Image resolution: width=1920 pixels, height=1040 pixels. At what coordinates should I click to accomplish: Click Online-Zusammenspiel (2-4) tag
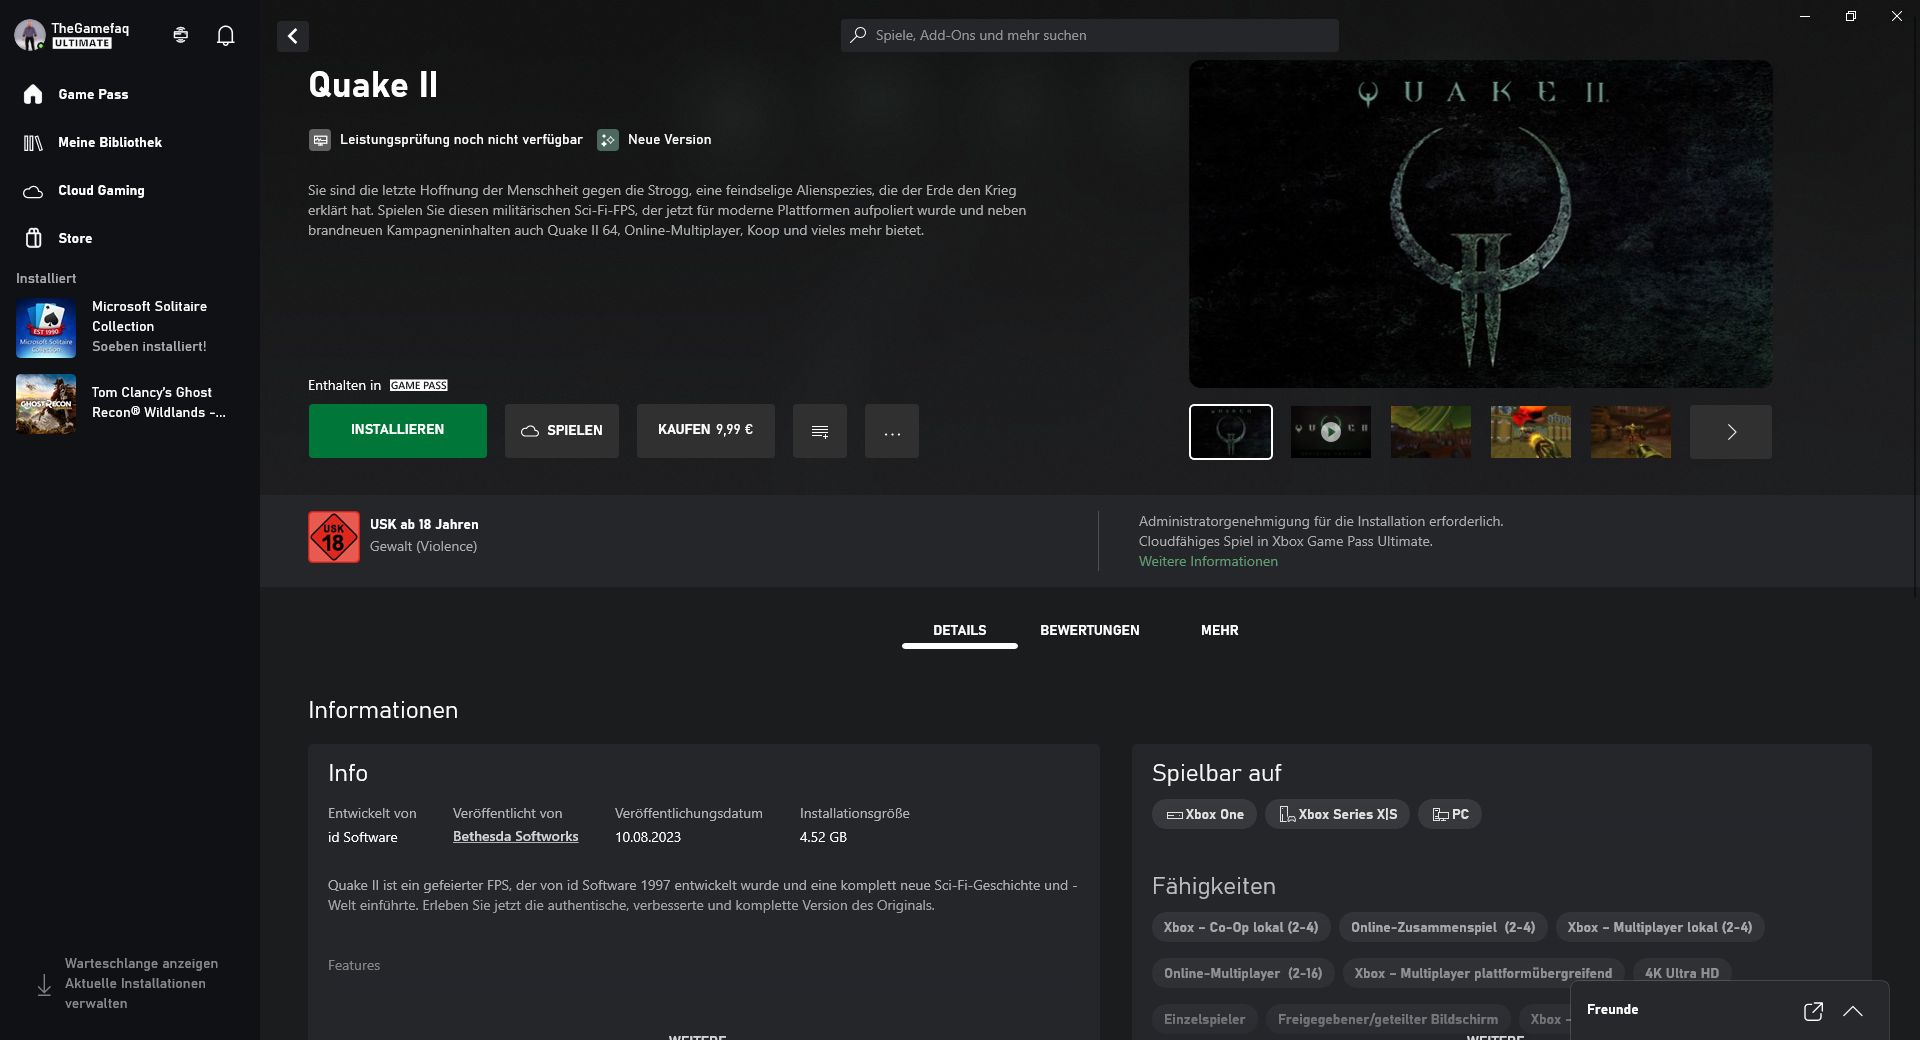coord(1443,928)
